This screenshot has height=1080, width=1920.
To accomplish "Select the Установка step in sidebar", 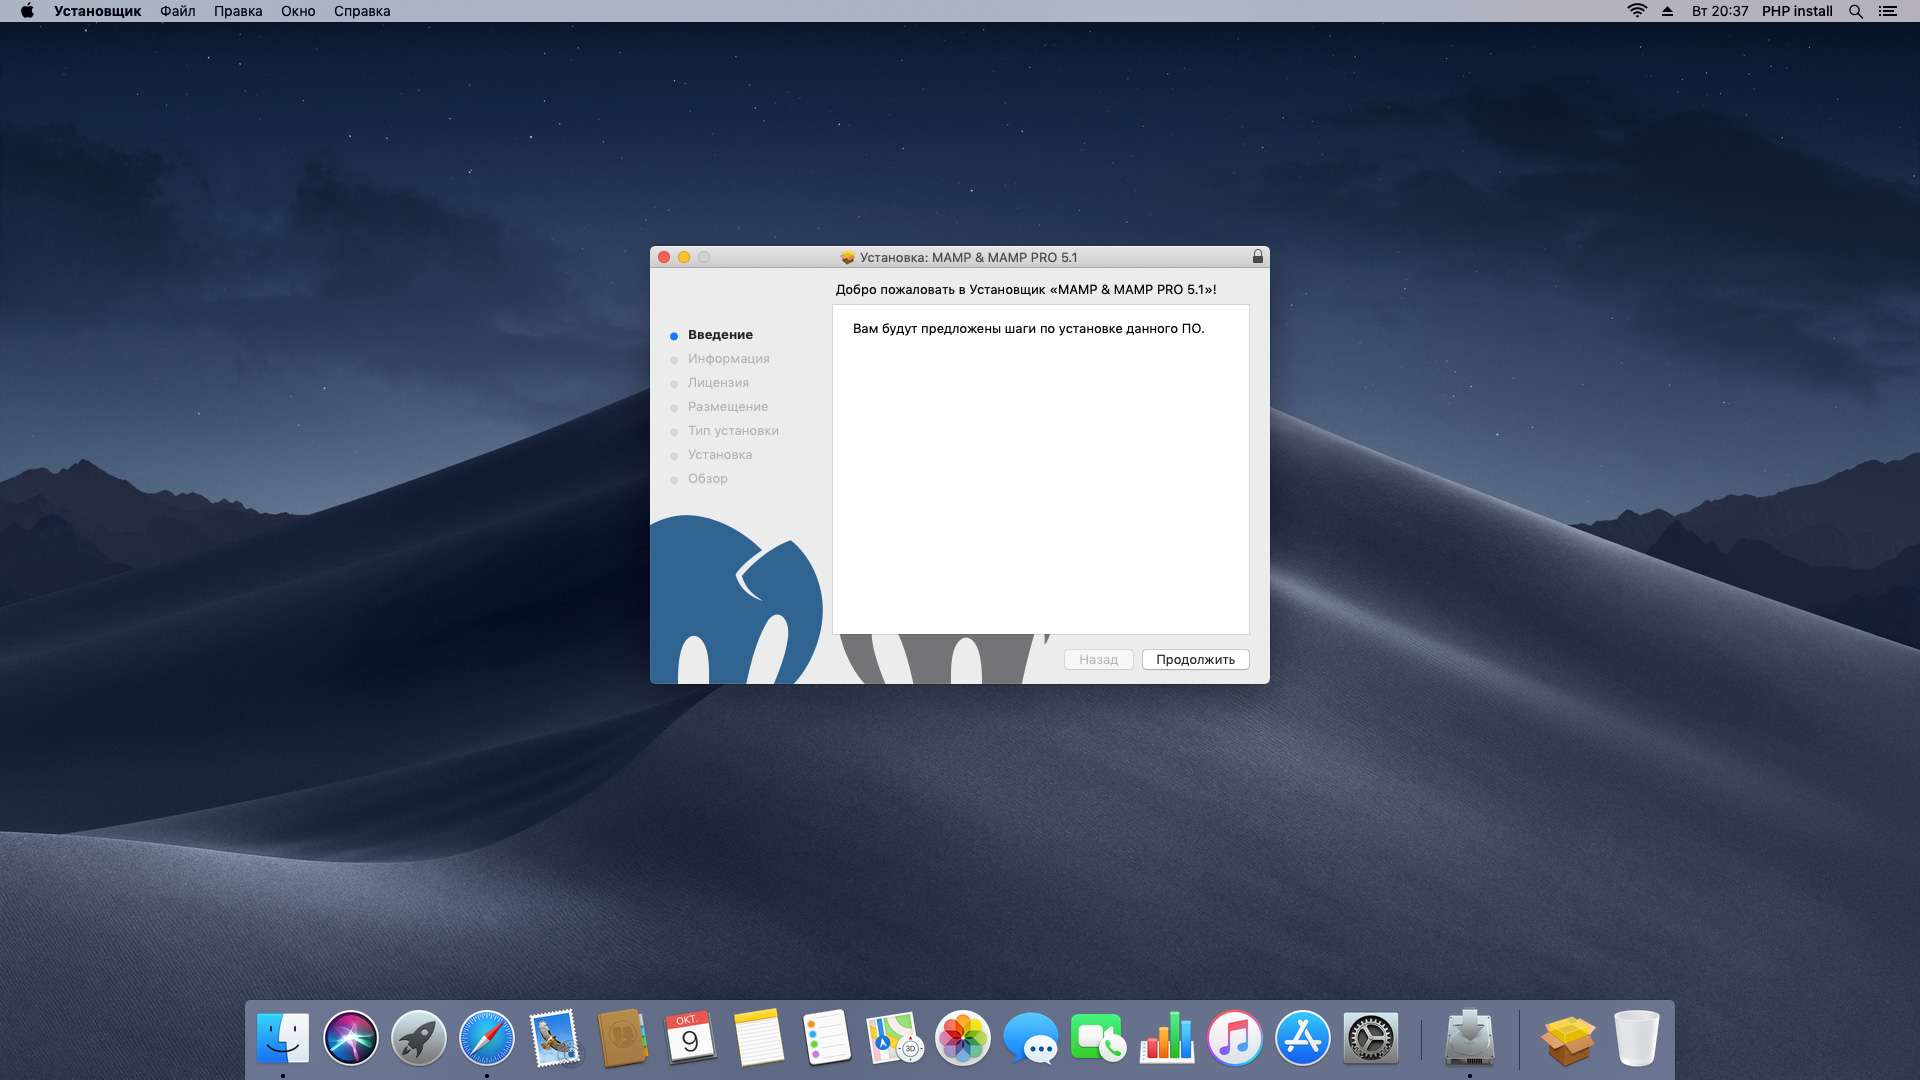I will 720,455.
